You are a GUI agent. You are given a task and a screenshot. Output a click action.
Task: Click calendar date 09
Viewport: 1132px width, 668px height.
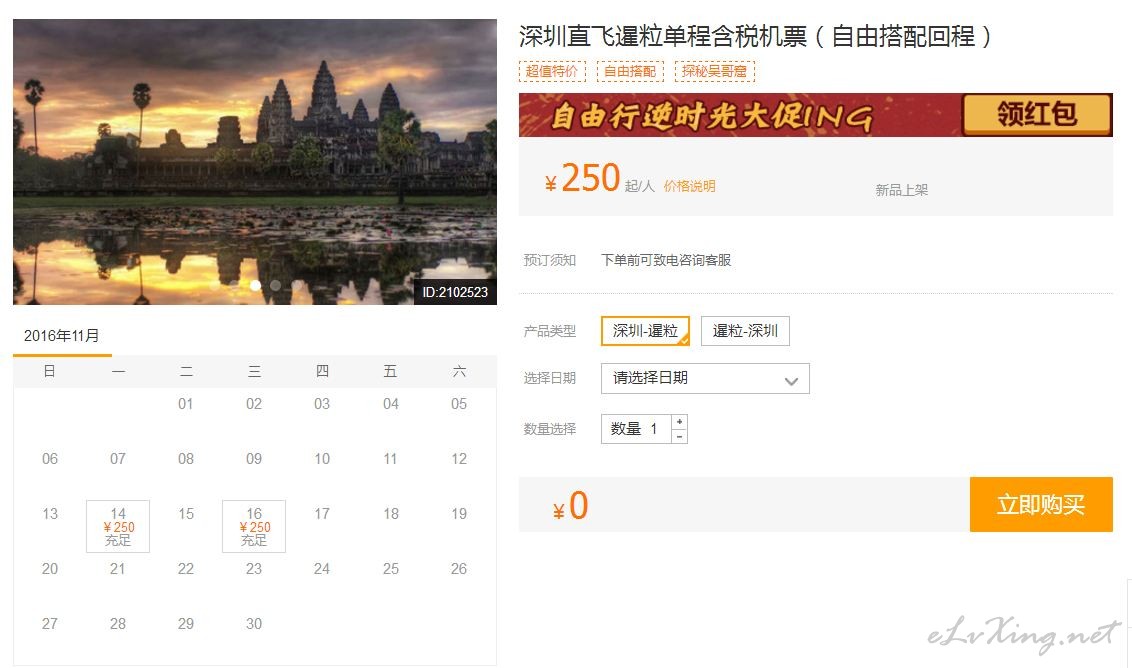[x=253, y=459]
